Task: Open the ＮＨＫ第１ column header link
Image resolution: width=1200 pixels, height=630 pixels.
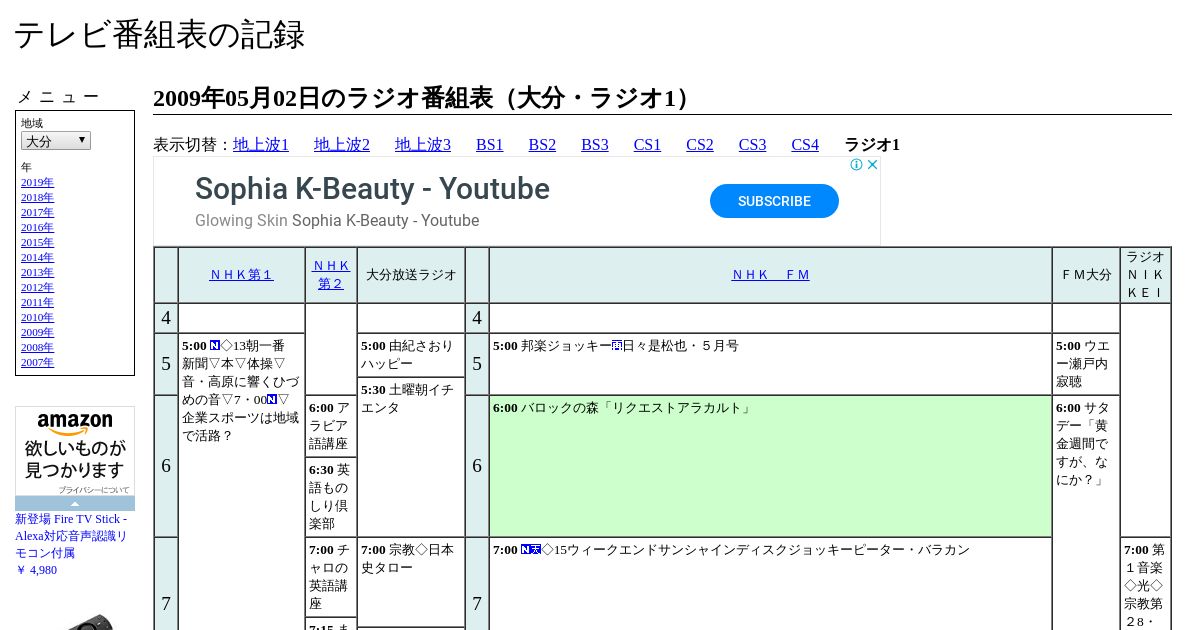Action: pyautogui.click(x=241, y=275)
